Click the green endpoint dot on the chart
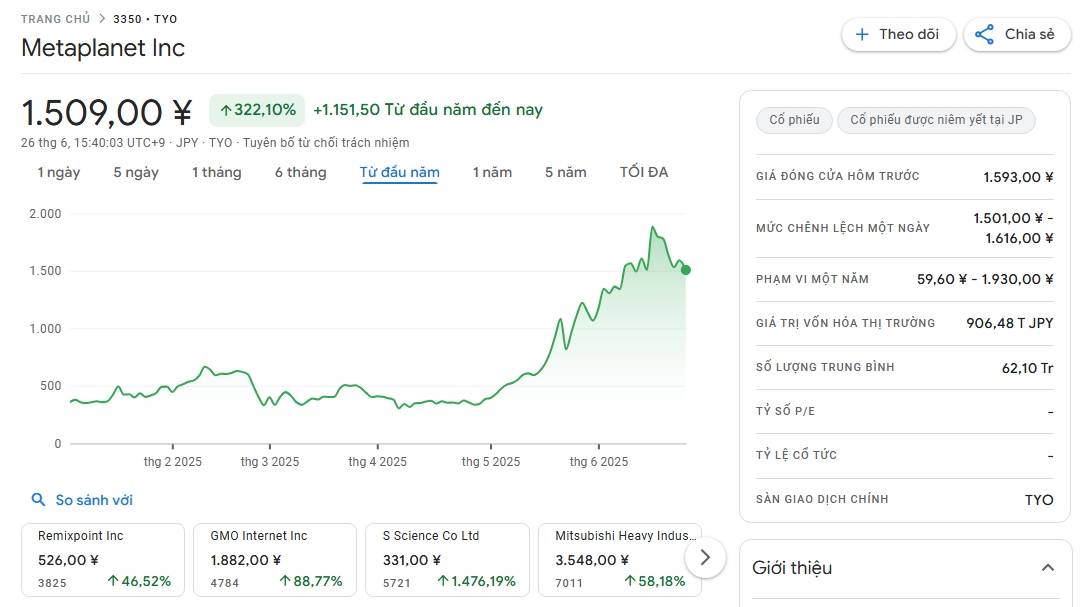 (685, 270)
